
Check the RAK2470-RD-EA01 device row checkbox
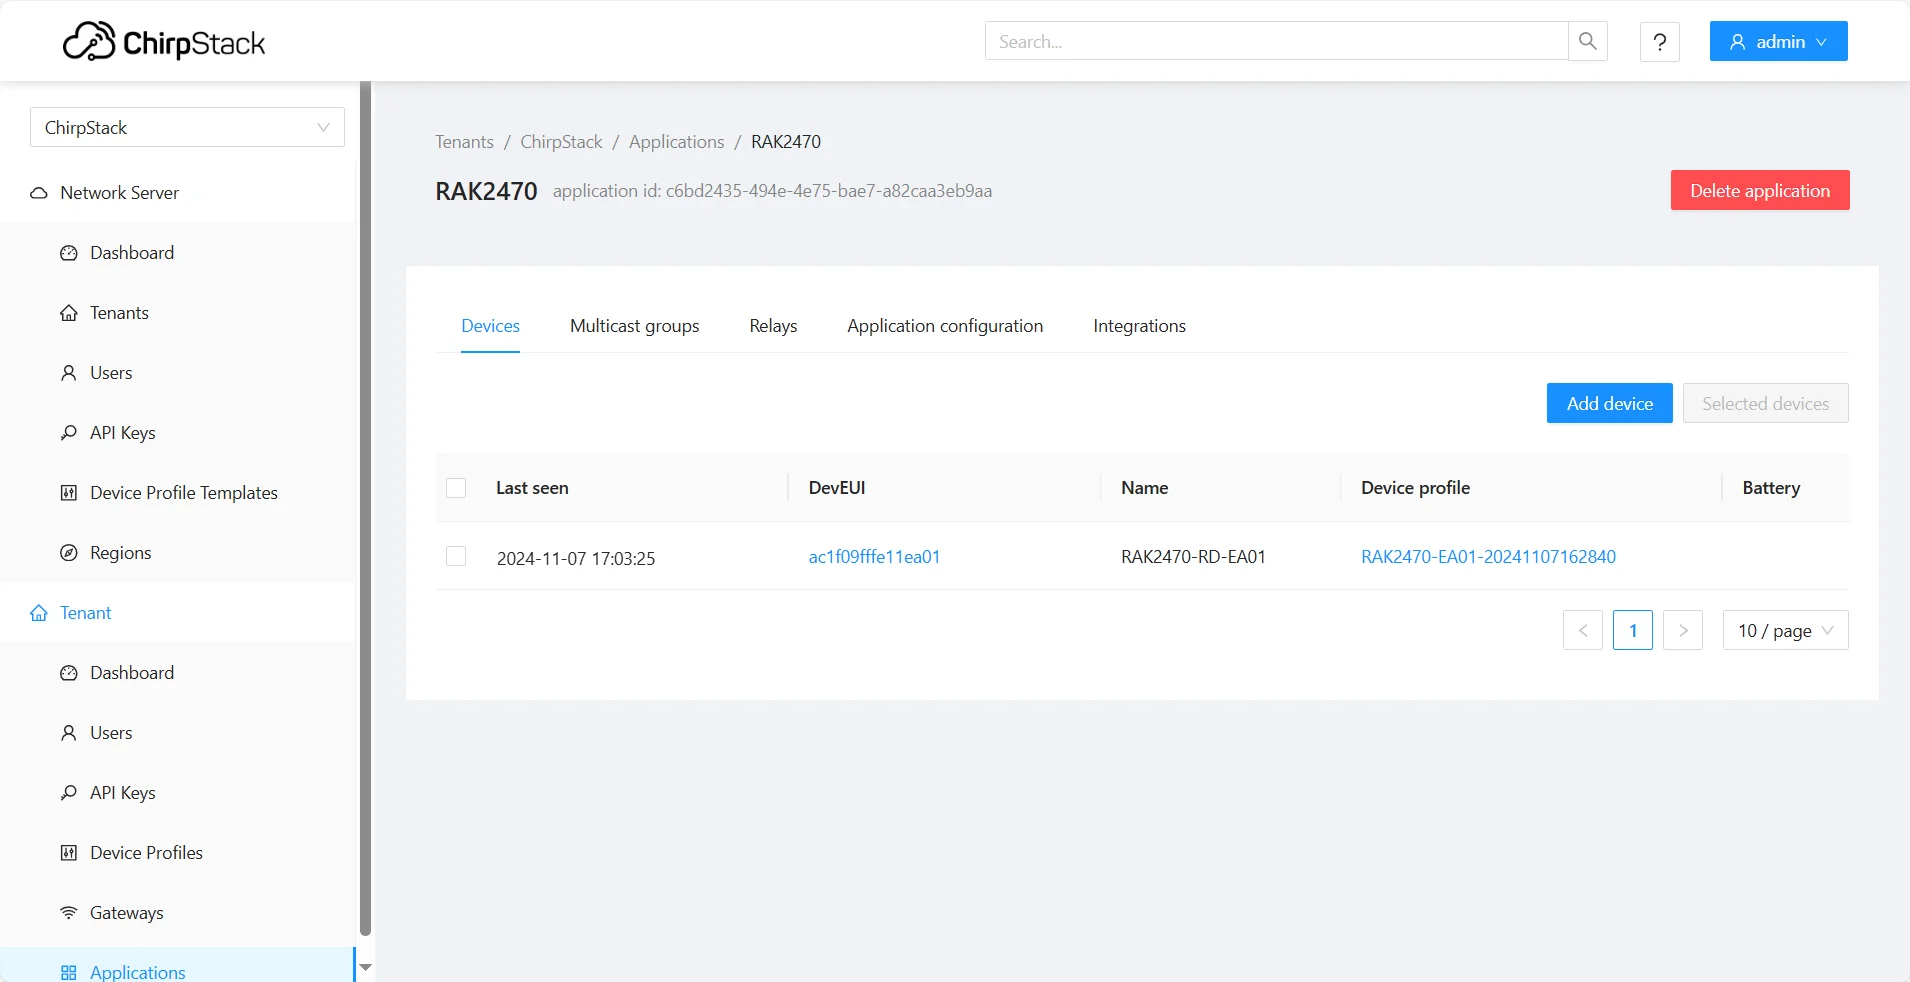point(456,556)
